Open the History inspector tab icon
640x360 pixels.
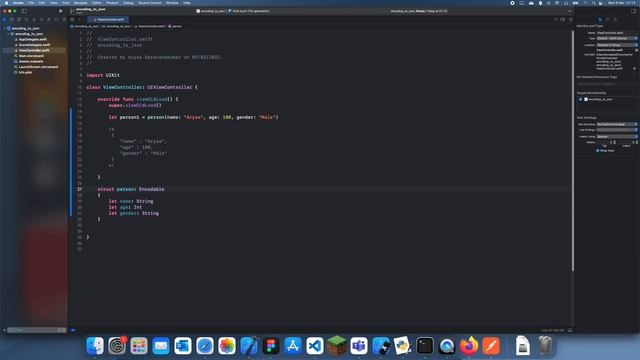coord(607,19)
